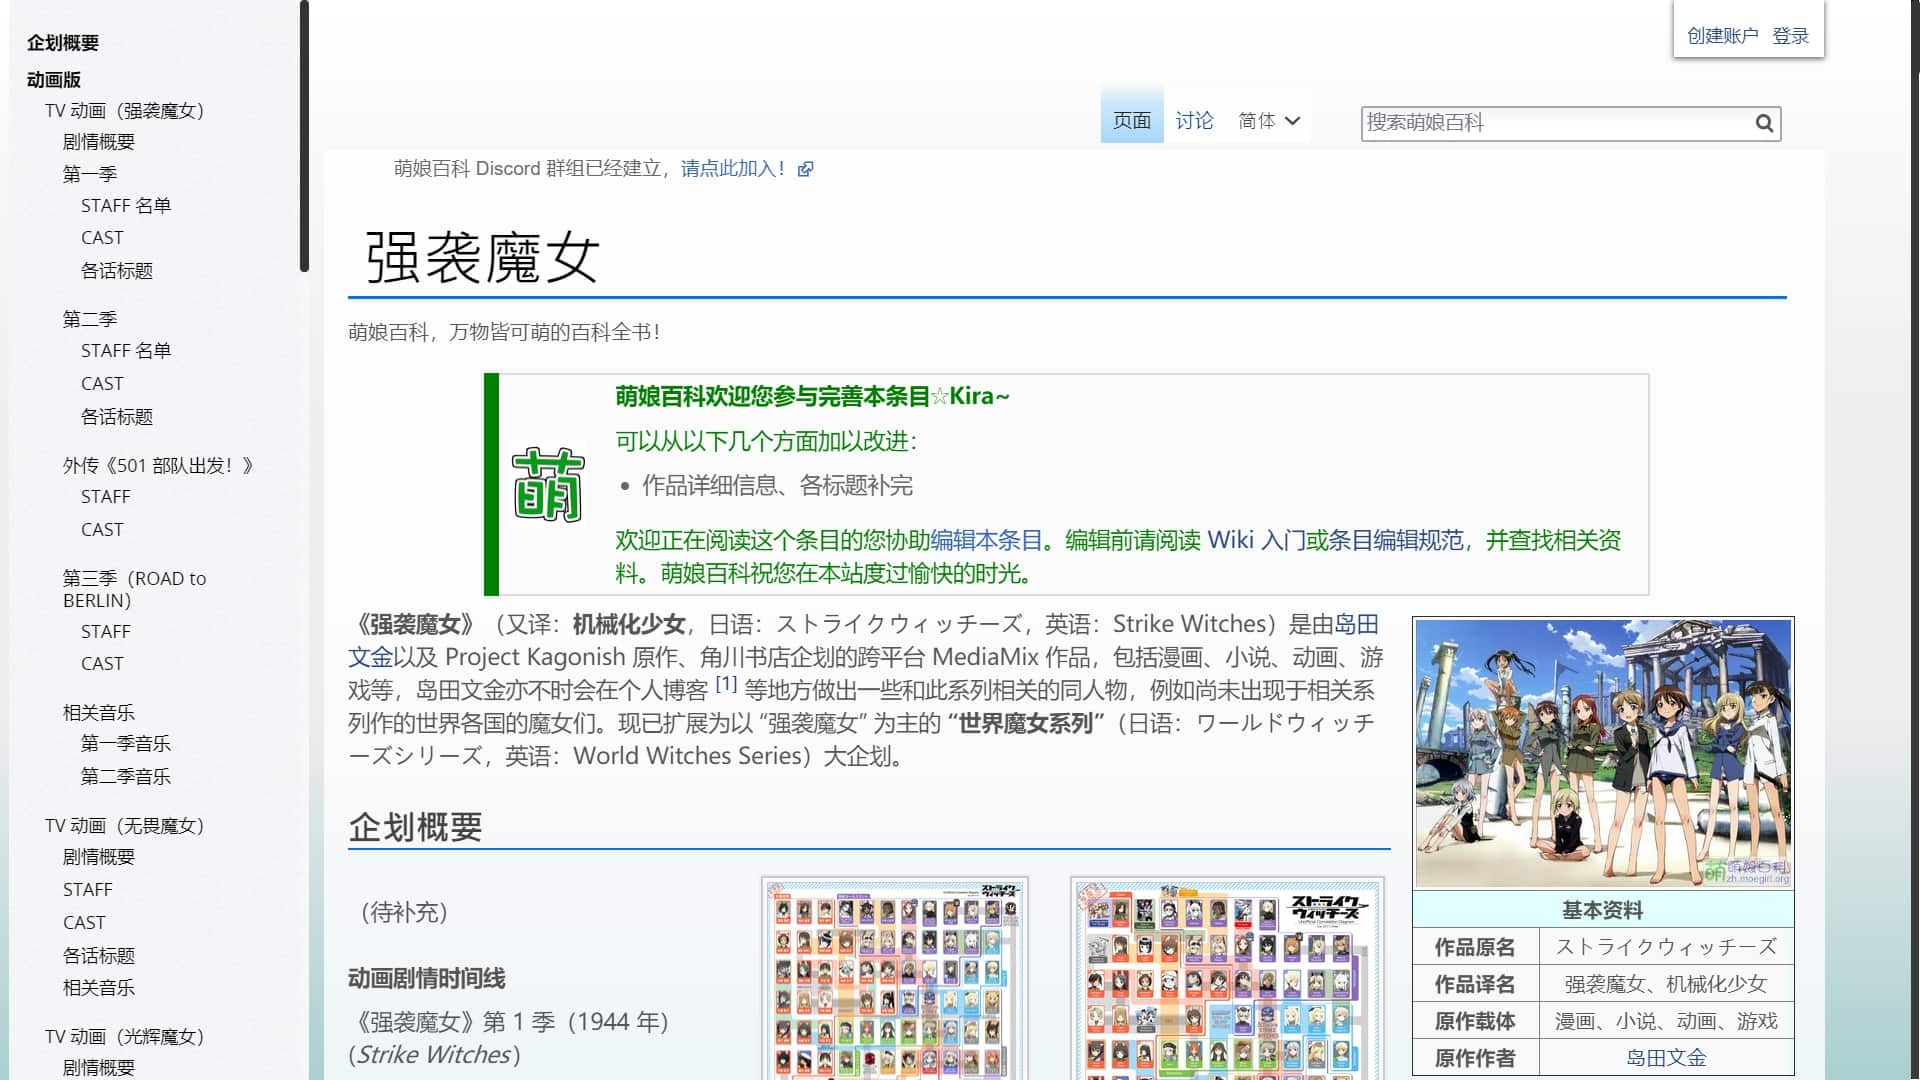This screenshot has width=1920, height=1080.
Task: Click the 作品原名 label in infobox
Action: point(1475,947)
